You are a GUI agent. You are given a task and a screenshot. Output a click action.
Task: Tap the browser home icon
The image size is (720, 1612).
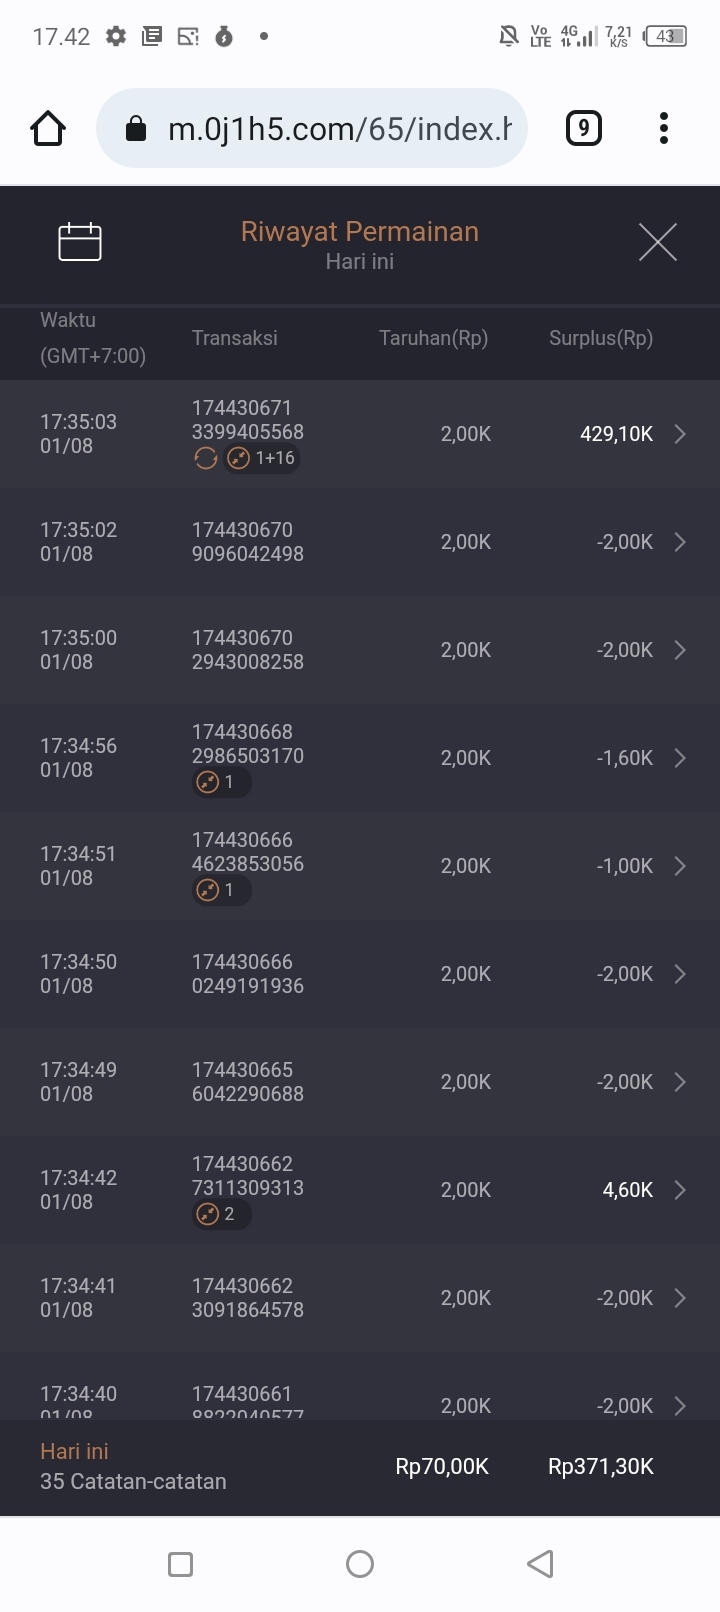click(48, 129)
